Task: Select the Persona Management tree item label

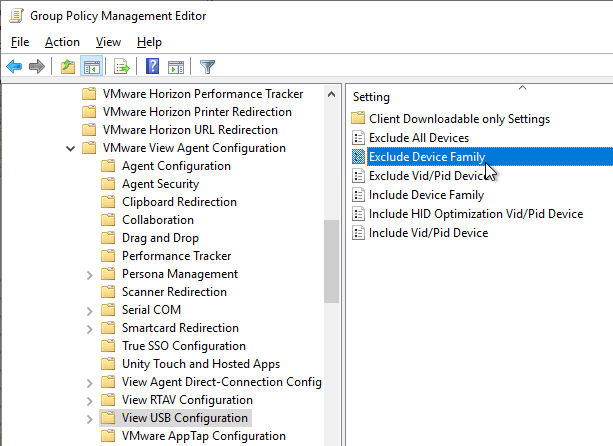Action: (x=180, y=274)
